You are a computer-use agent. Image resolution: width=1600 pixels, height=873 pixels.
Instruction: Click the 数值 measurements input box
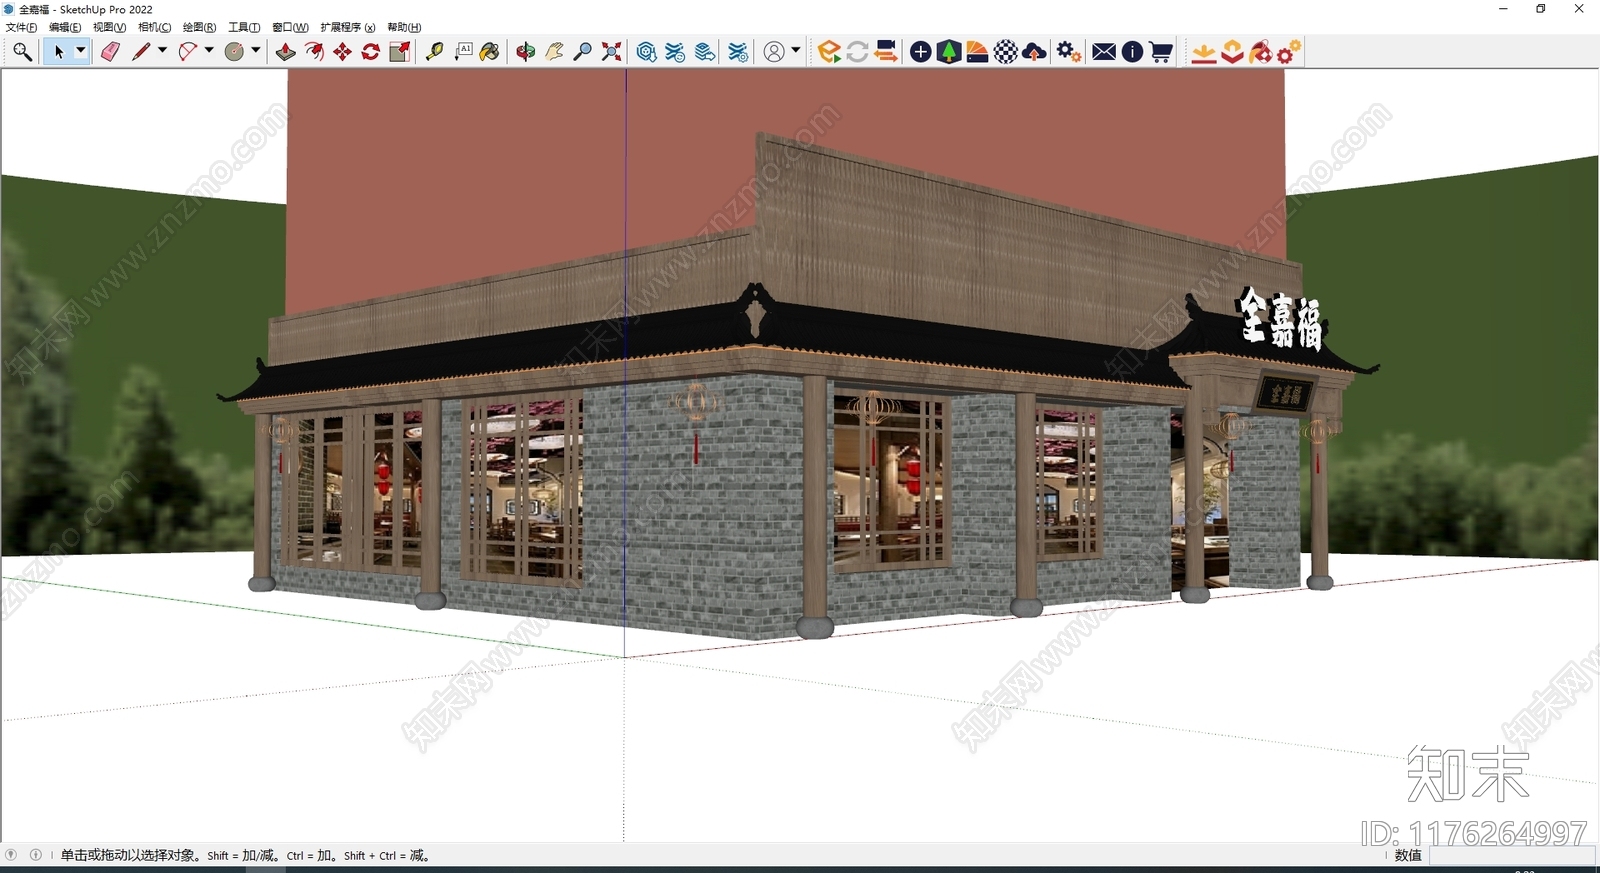click(x=1511, y=856)
